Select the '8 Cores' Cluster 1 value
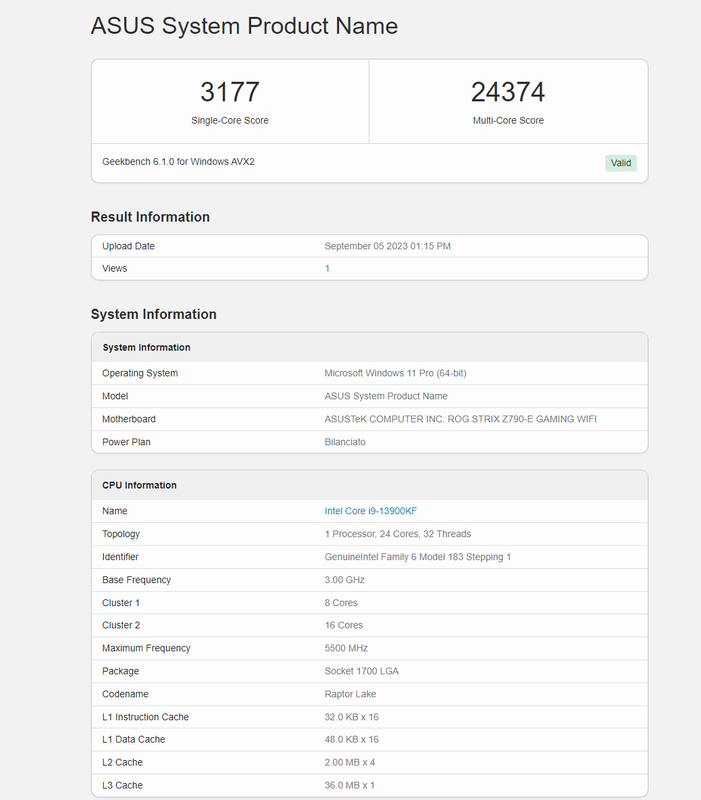This screenshot has width=701, height=800. point(341,603)
